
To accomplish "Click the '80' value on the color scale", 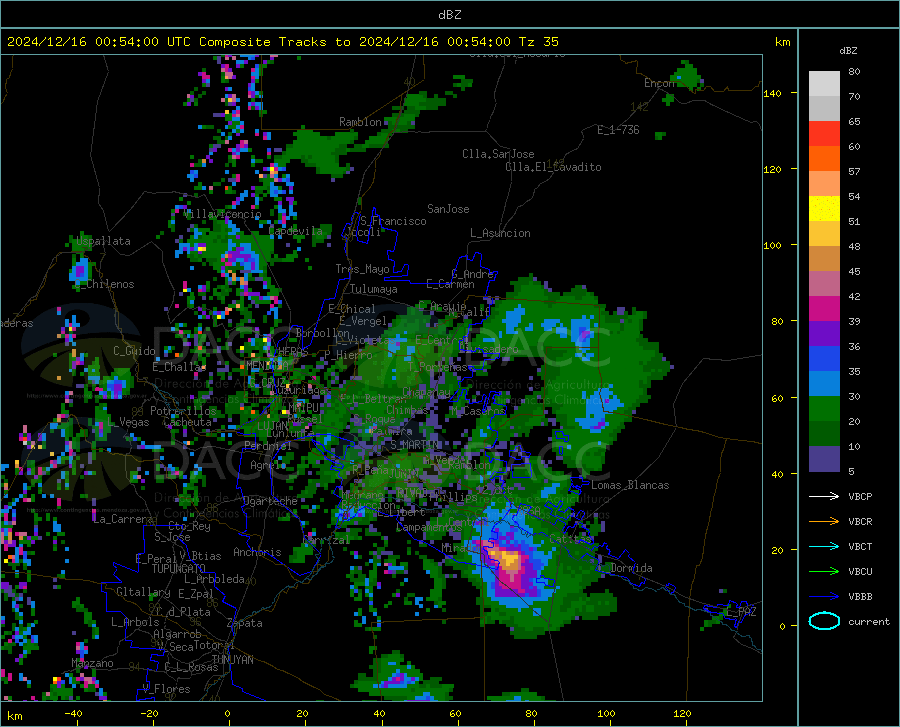I will [x=854, y=72].
